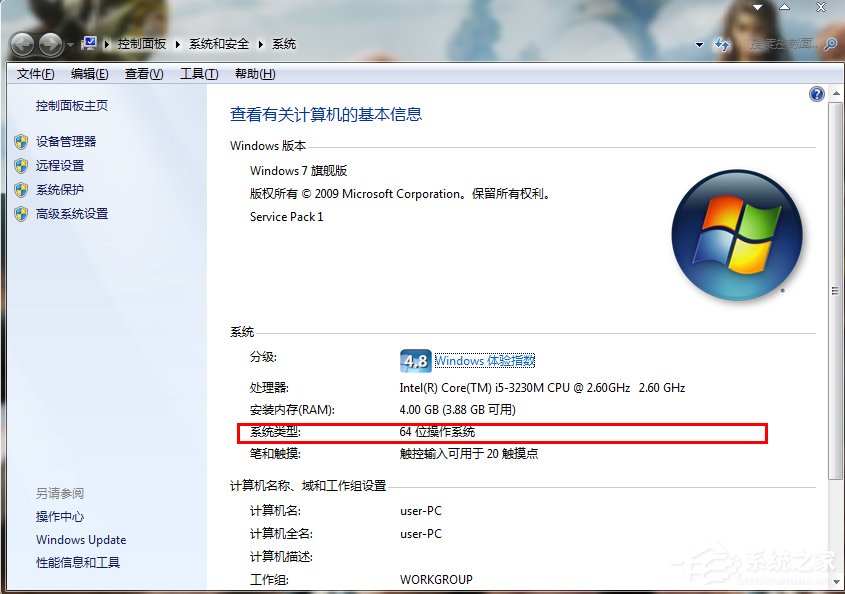This screenshot has height=594, width=845.
Task: Open Windows Update from the sidebar
Action: (x=81, y=540)
